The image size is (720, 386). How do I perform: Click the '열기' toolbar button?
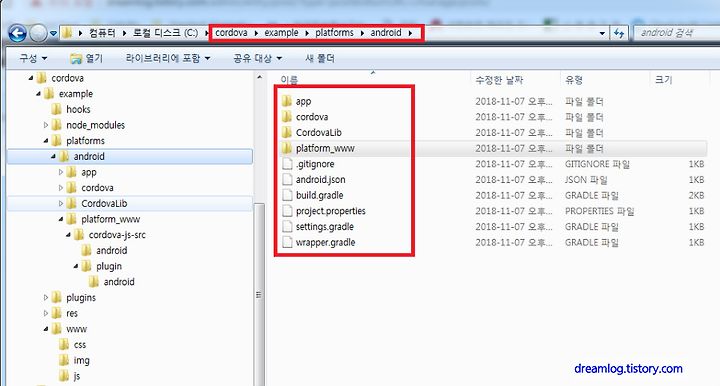86,58
